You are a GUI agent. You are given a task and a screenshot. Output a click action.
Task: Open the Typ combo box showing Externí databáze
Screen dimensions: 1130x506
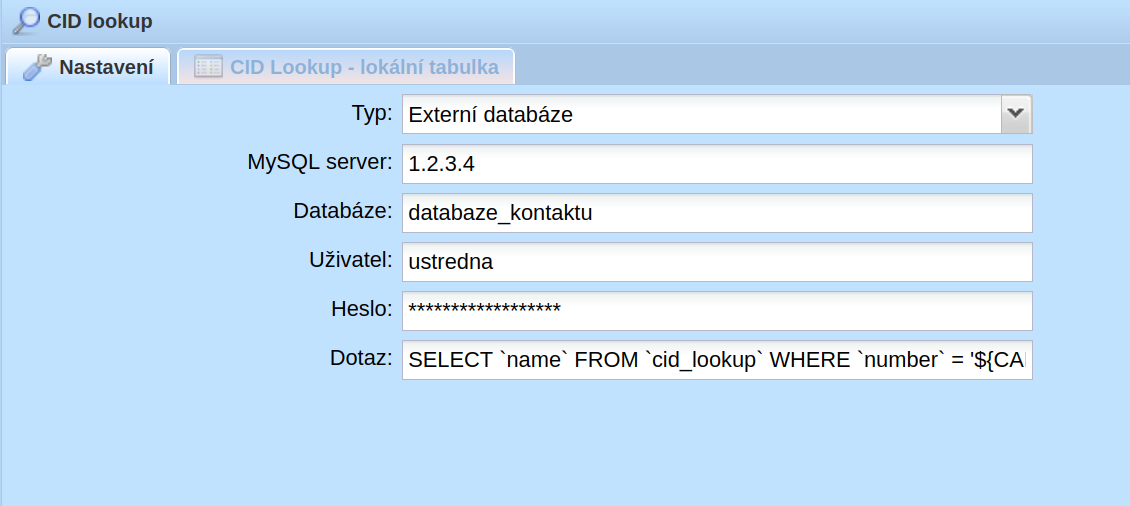[x=717, y=114]
